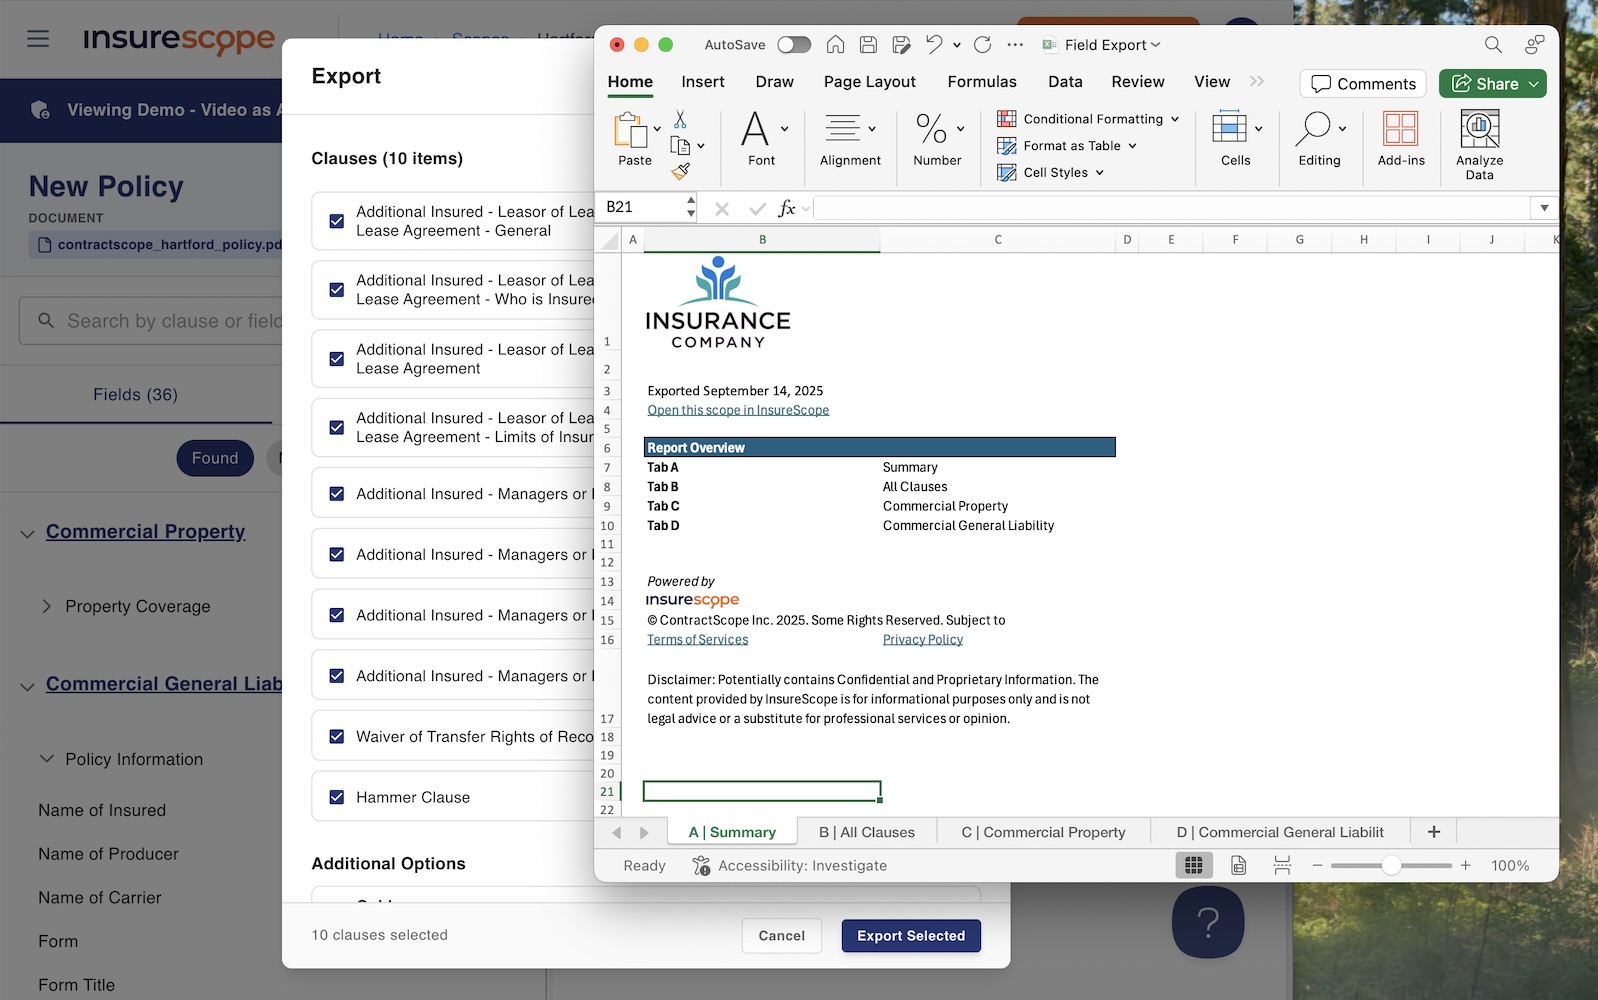Click the Export Selected button

(910, 936)
